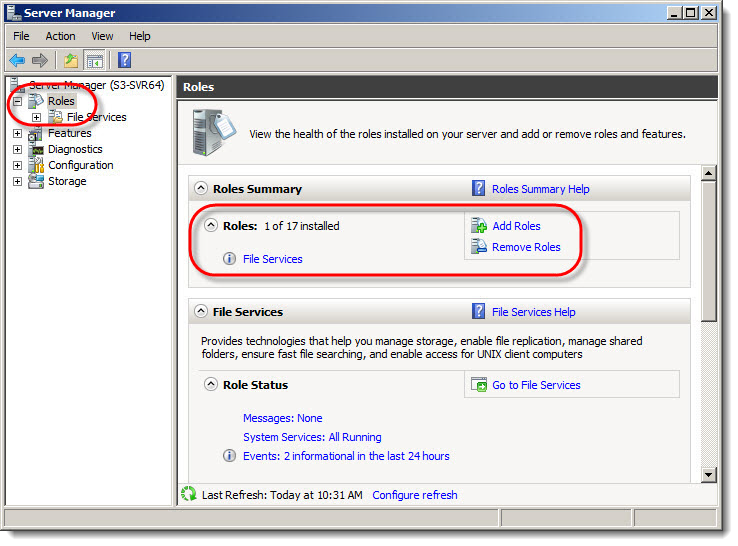This screenshot has width=738, height=546.
Task: Click the Server Manager title bar icon
Action: pos(14,13)
